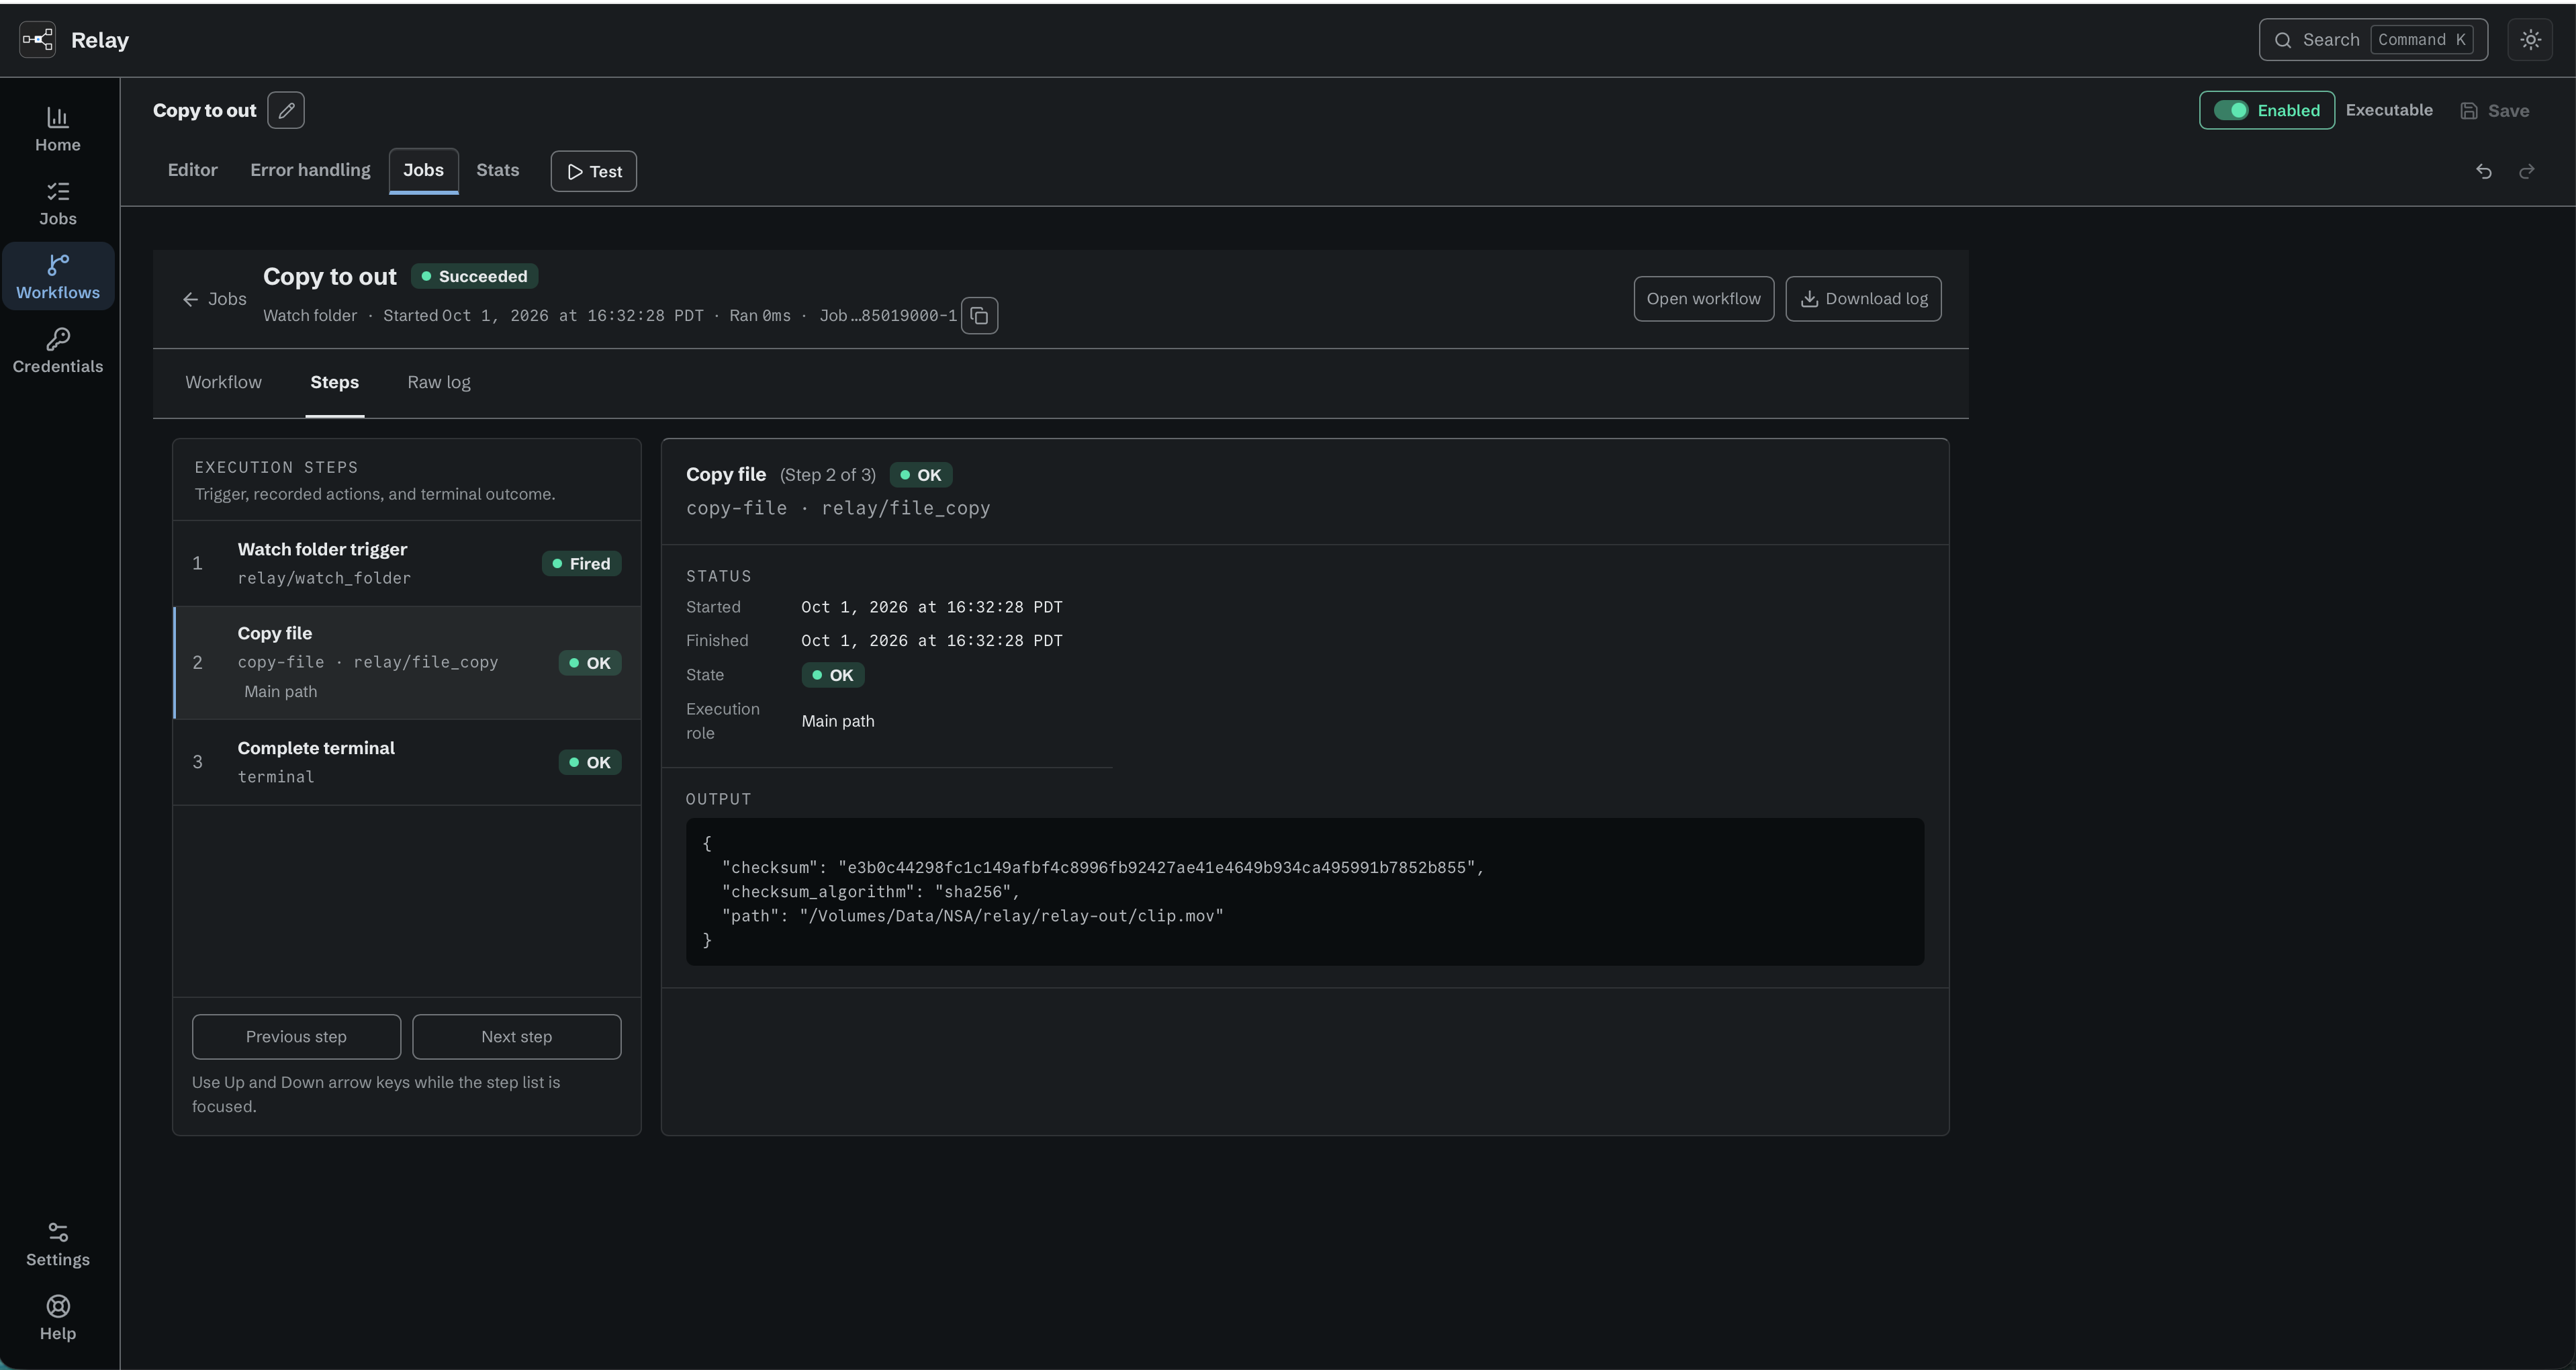This screenshot has width=2576, height=1370.
Task: Click the Open workflow button
Action: click(1703, 299)
